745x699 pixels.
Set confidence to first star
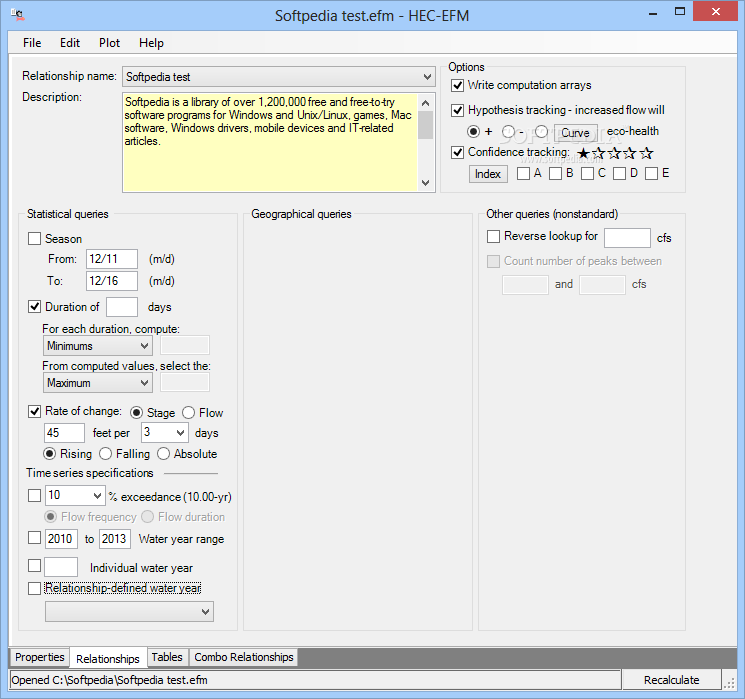pos(583,153)
